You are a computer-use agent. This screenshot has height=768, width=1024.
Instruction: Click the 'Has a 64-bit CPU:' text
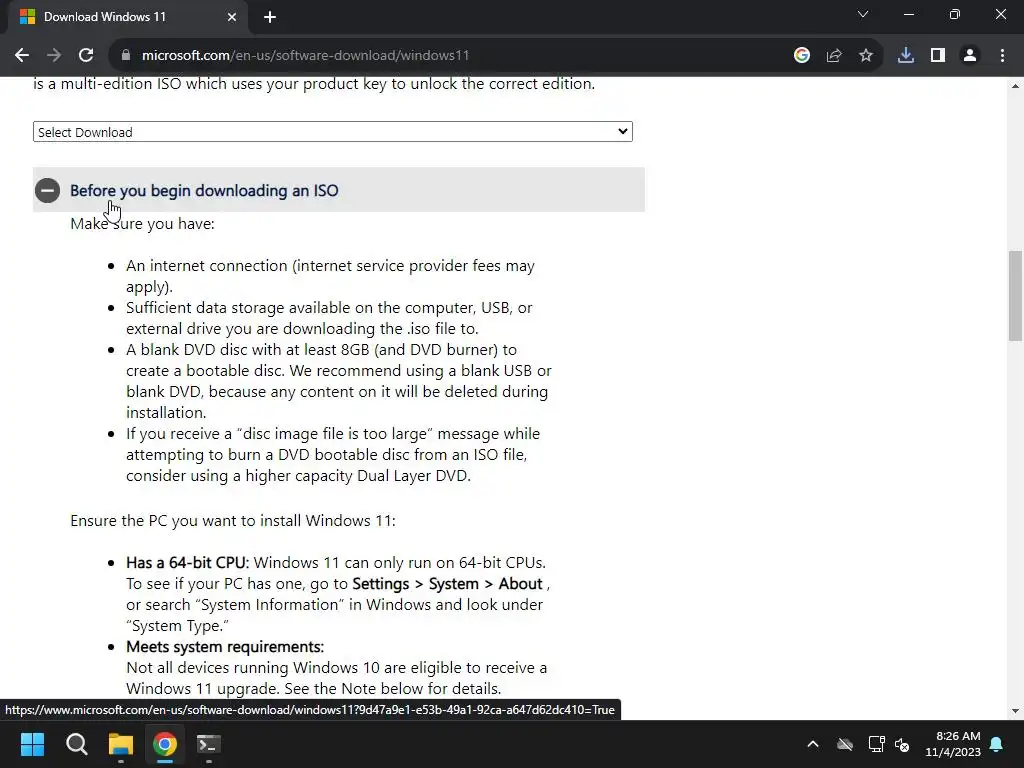(x=187, y=563)
